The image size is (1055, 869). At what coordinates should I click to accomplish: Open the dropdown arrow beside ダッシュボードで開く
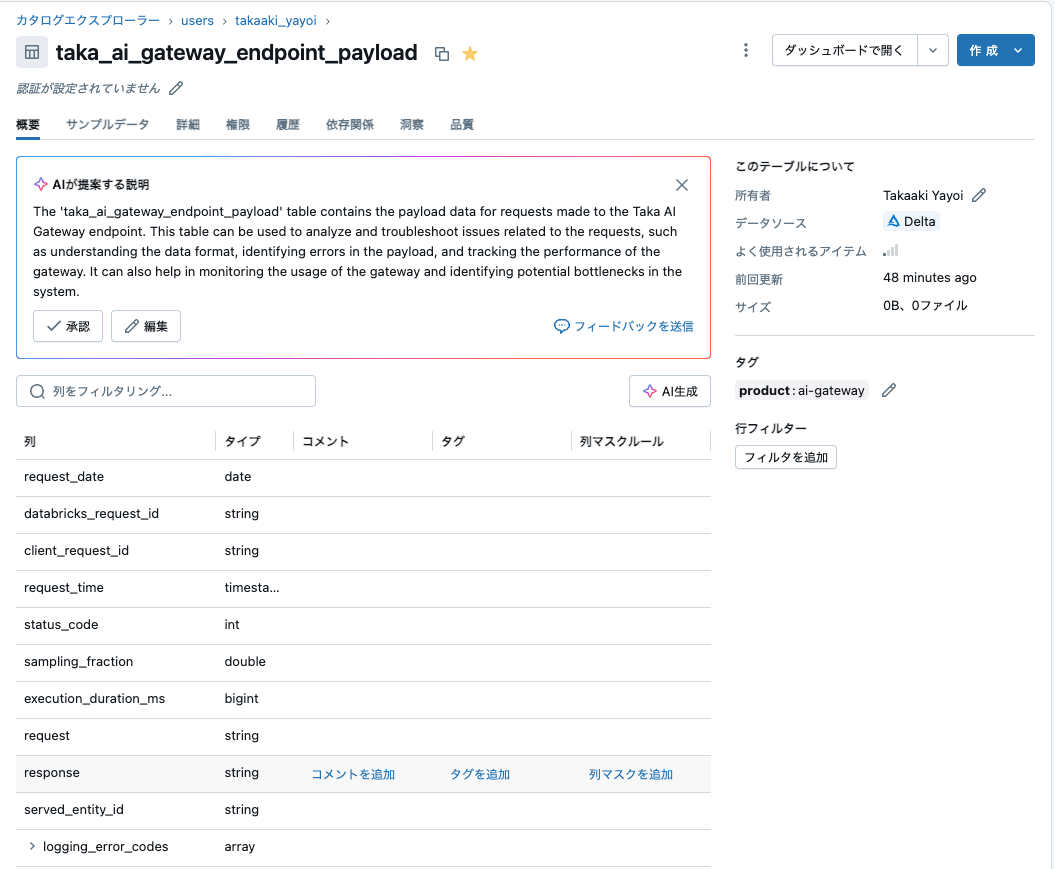(x=932, y=49)
